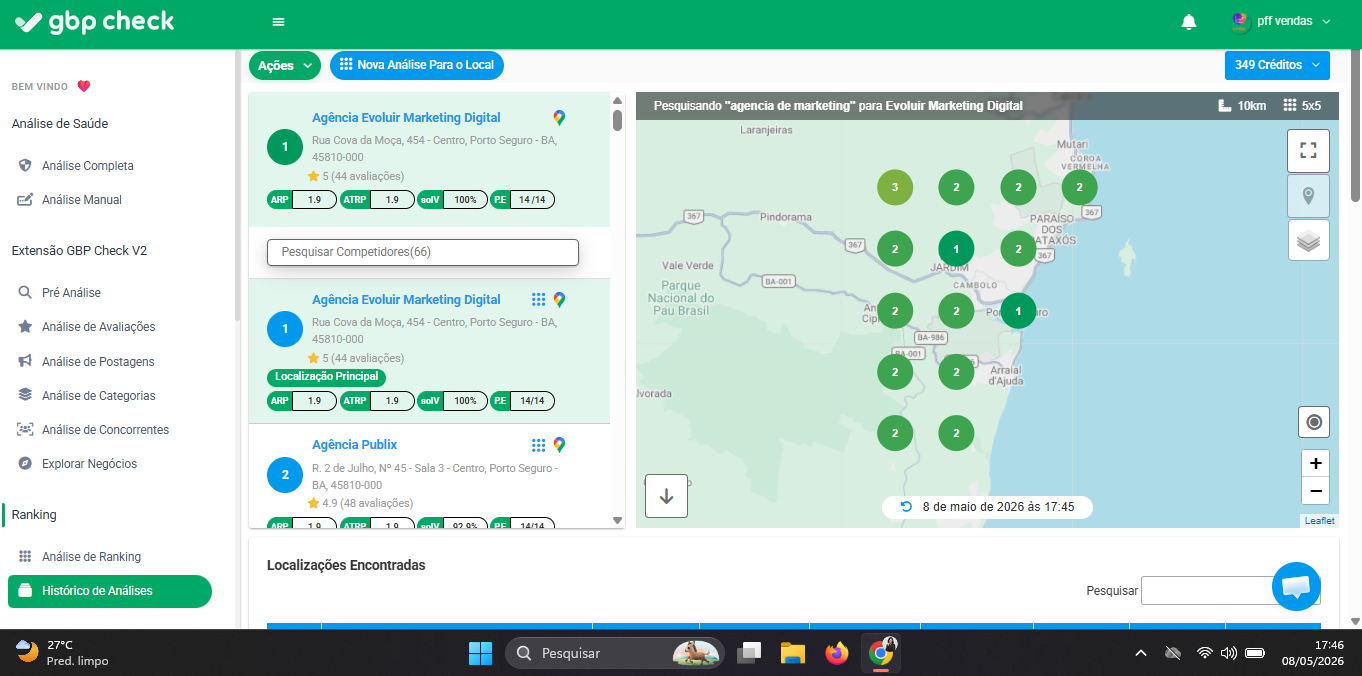Show hidden tray icons chevron

pos(1140,653)
